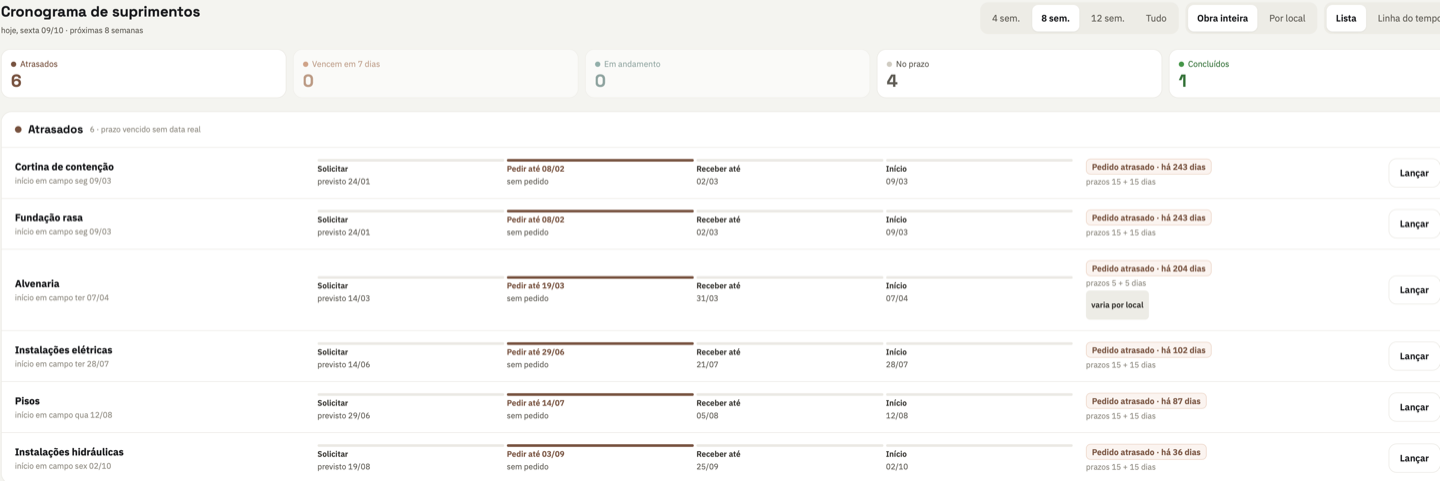
Task: Click Receber até 31/03 date in Alvenaria row
Action: 707,298
